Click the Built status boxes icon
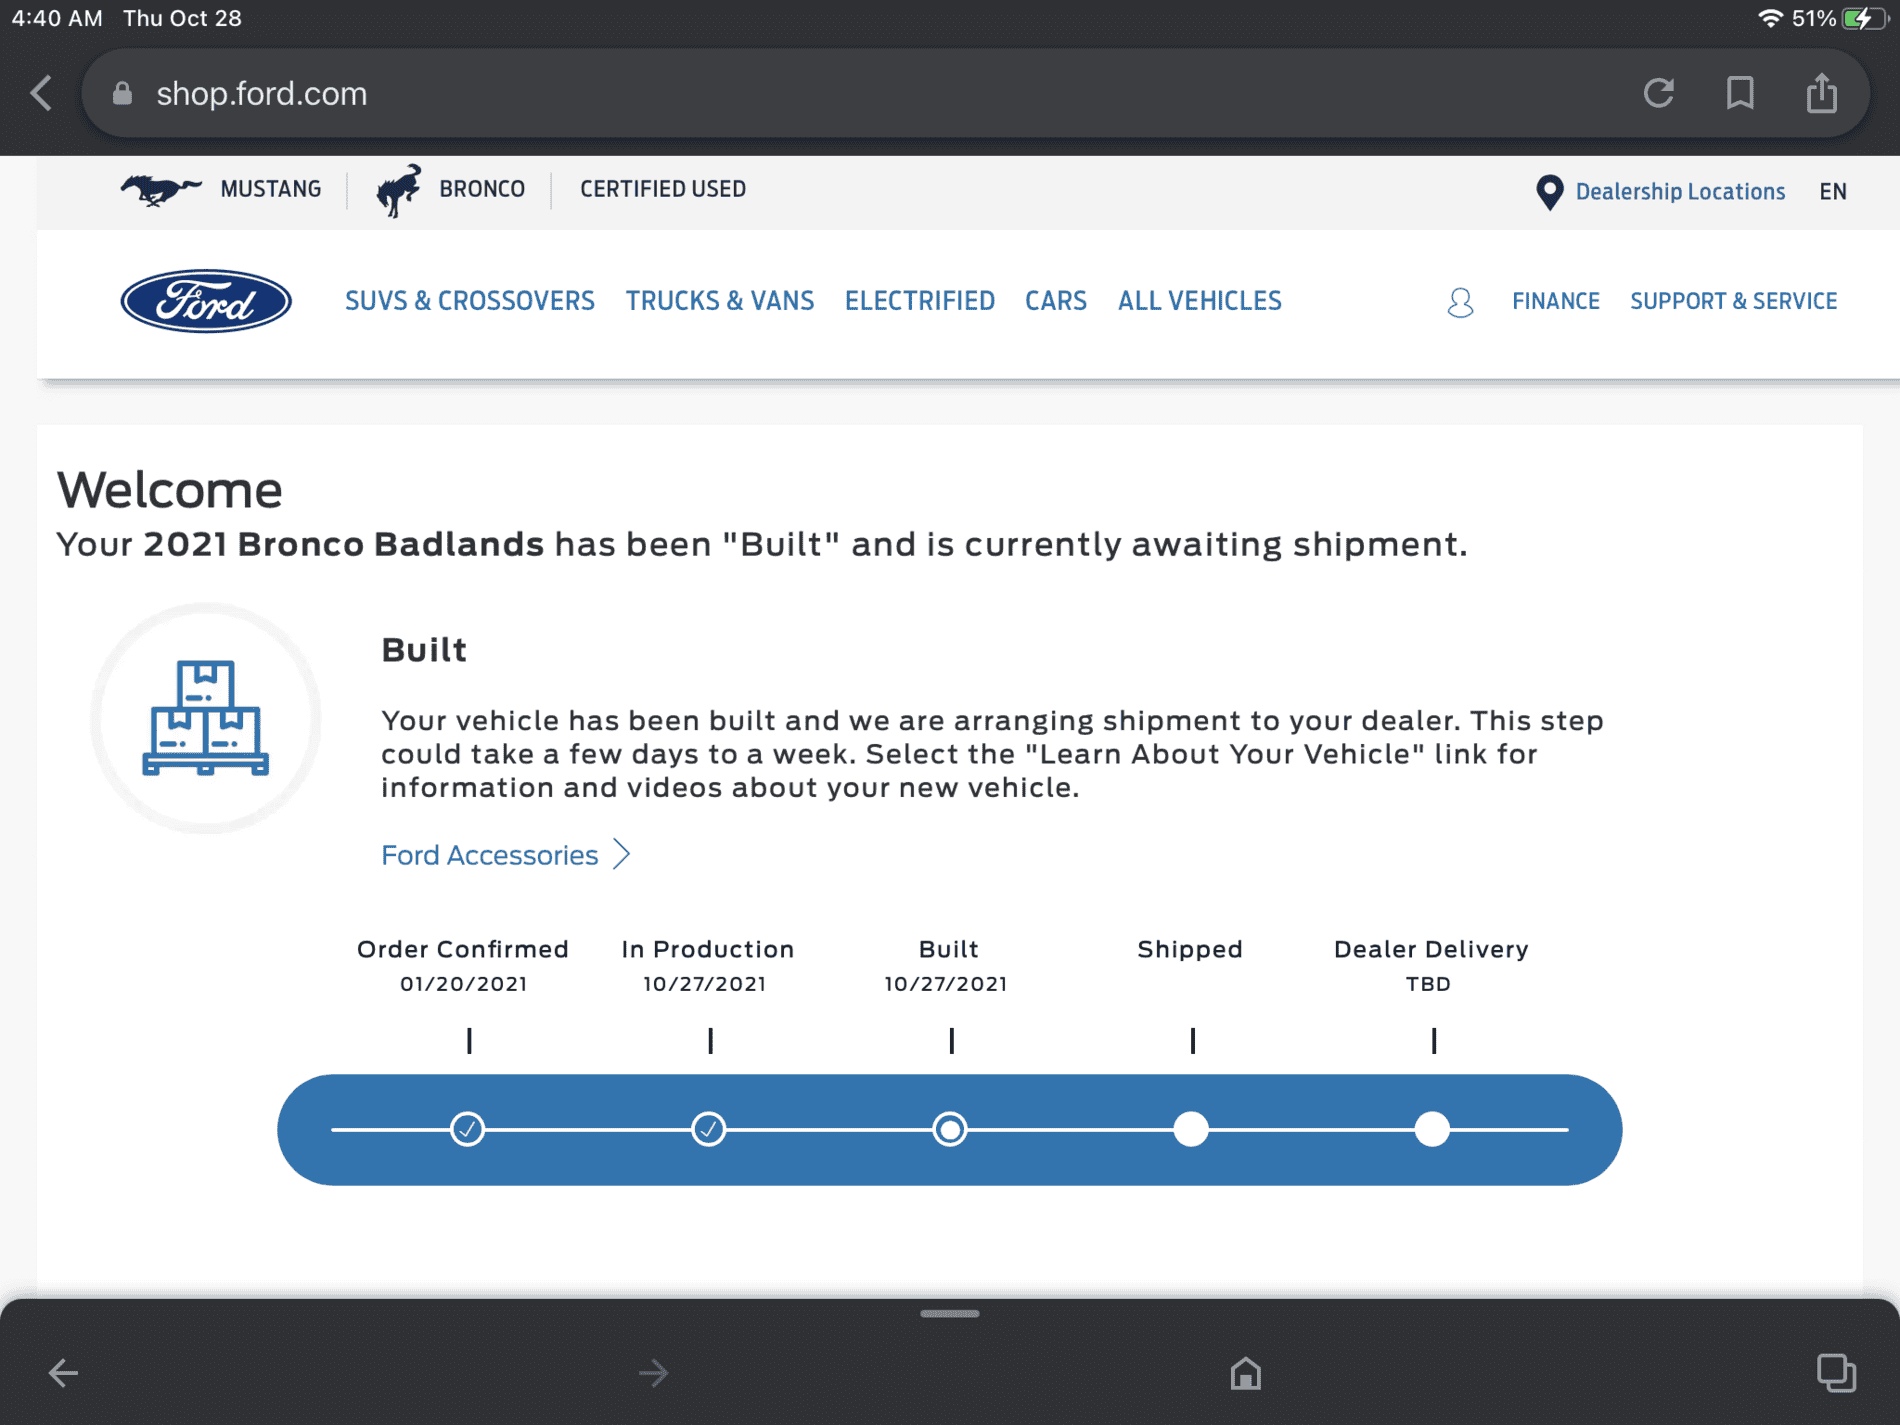 coord(206,718)
